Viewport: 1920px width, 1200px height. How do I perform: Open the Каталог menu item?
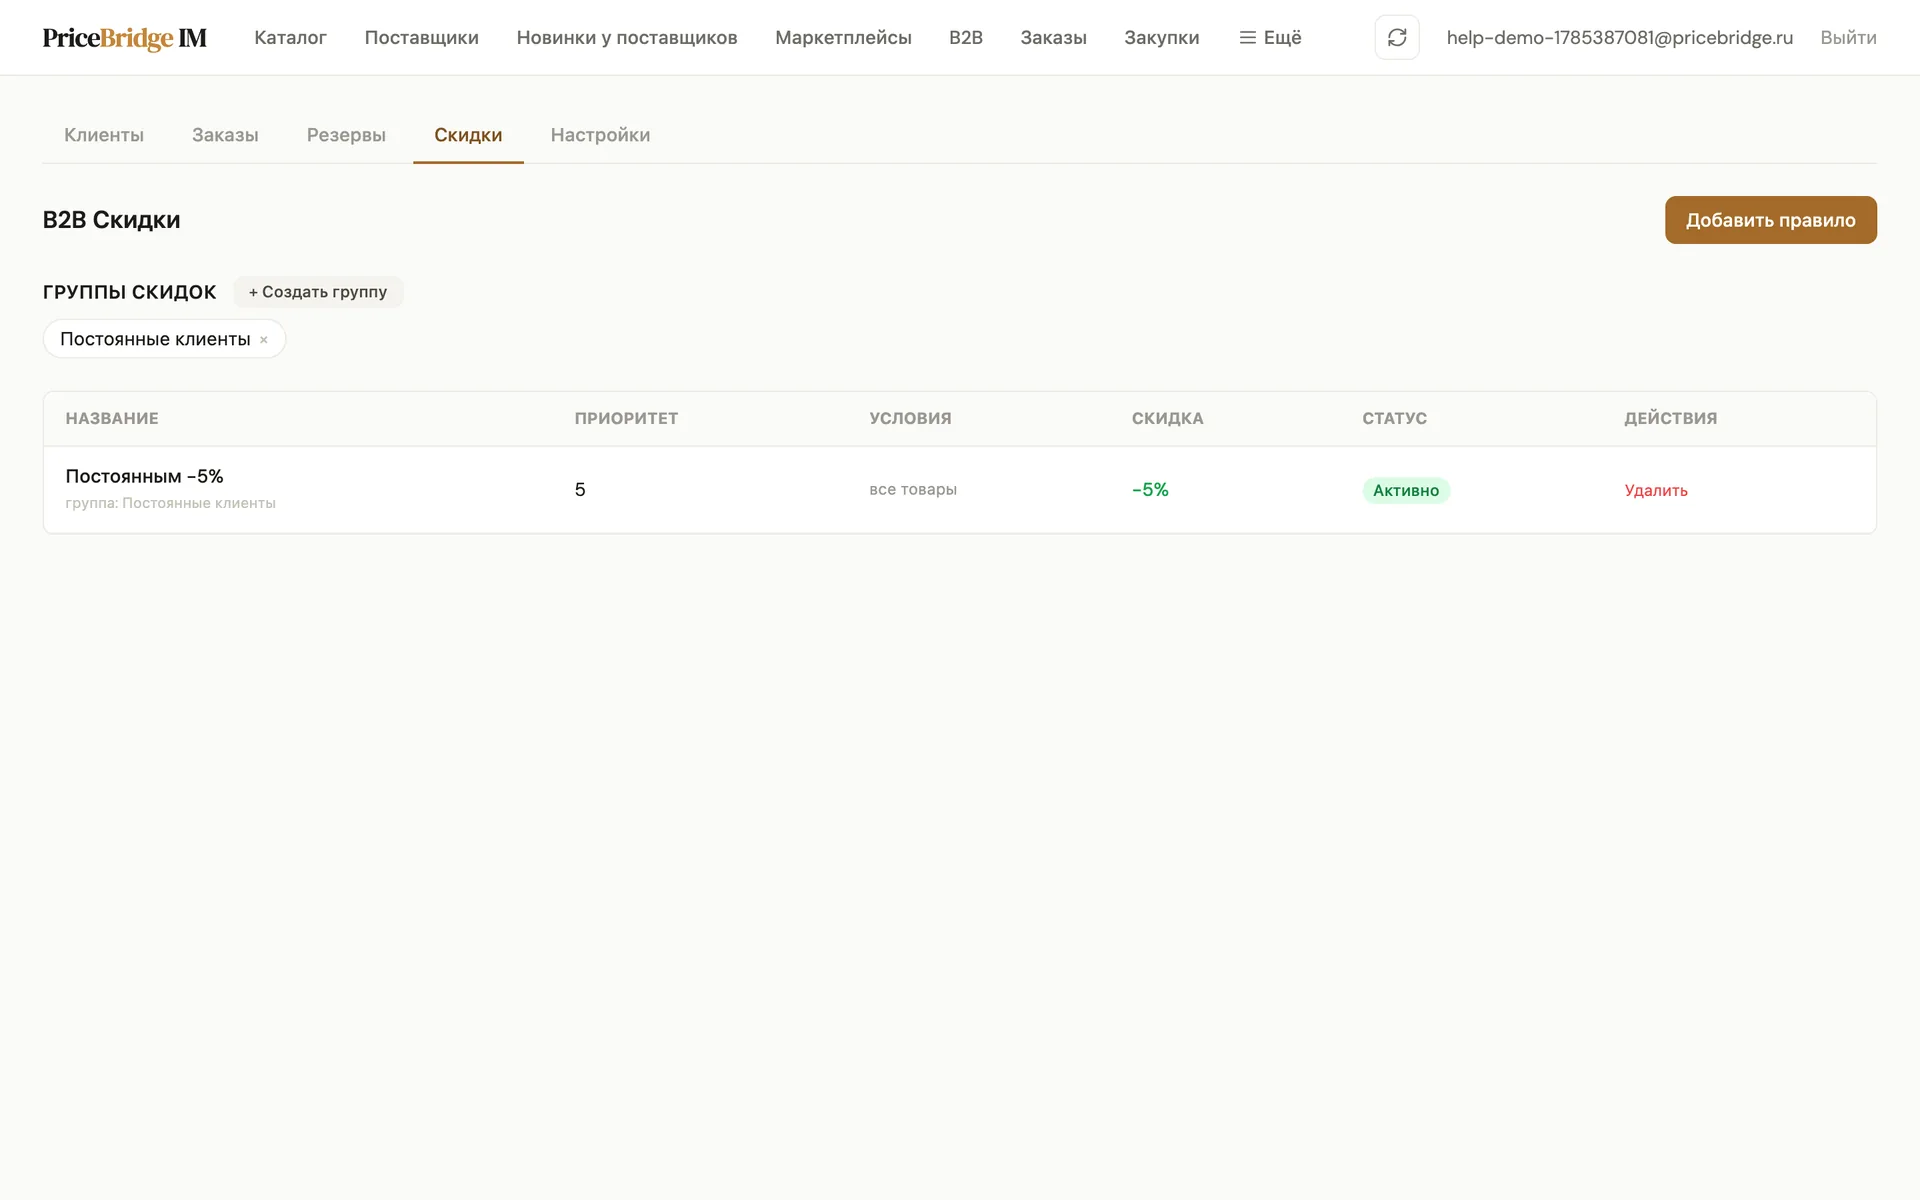[x=290, y=37]
